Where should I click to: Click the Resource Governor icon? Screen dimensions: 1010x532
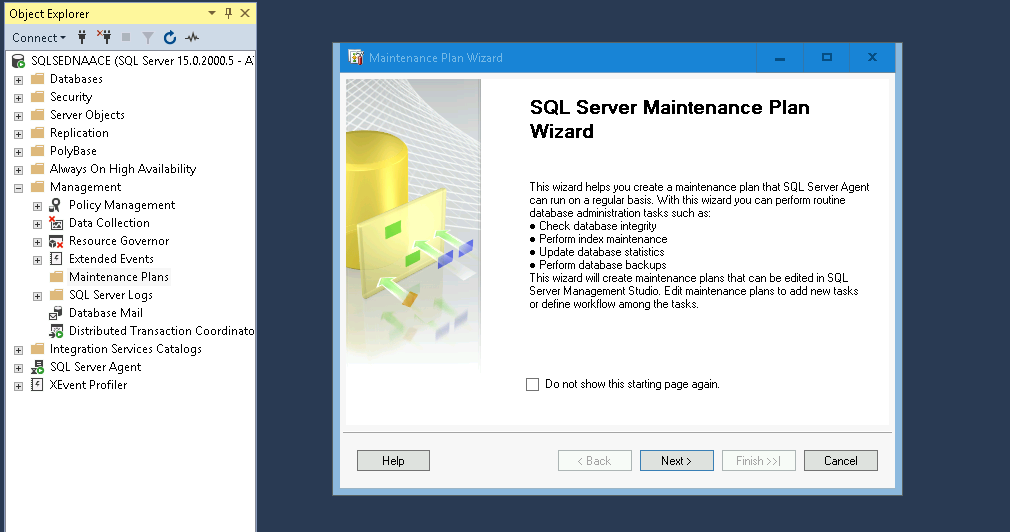pos(56,241)
